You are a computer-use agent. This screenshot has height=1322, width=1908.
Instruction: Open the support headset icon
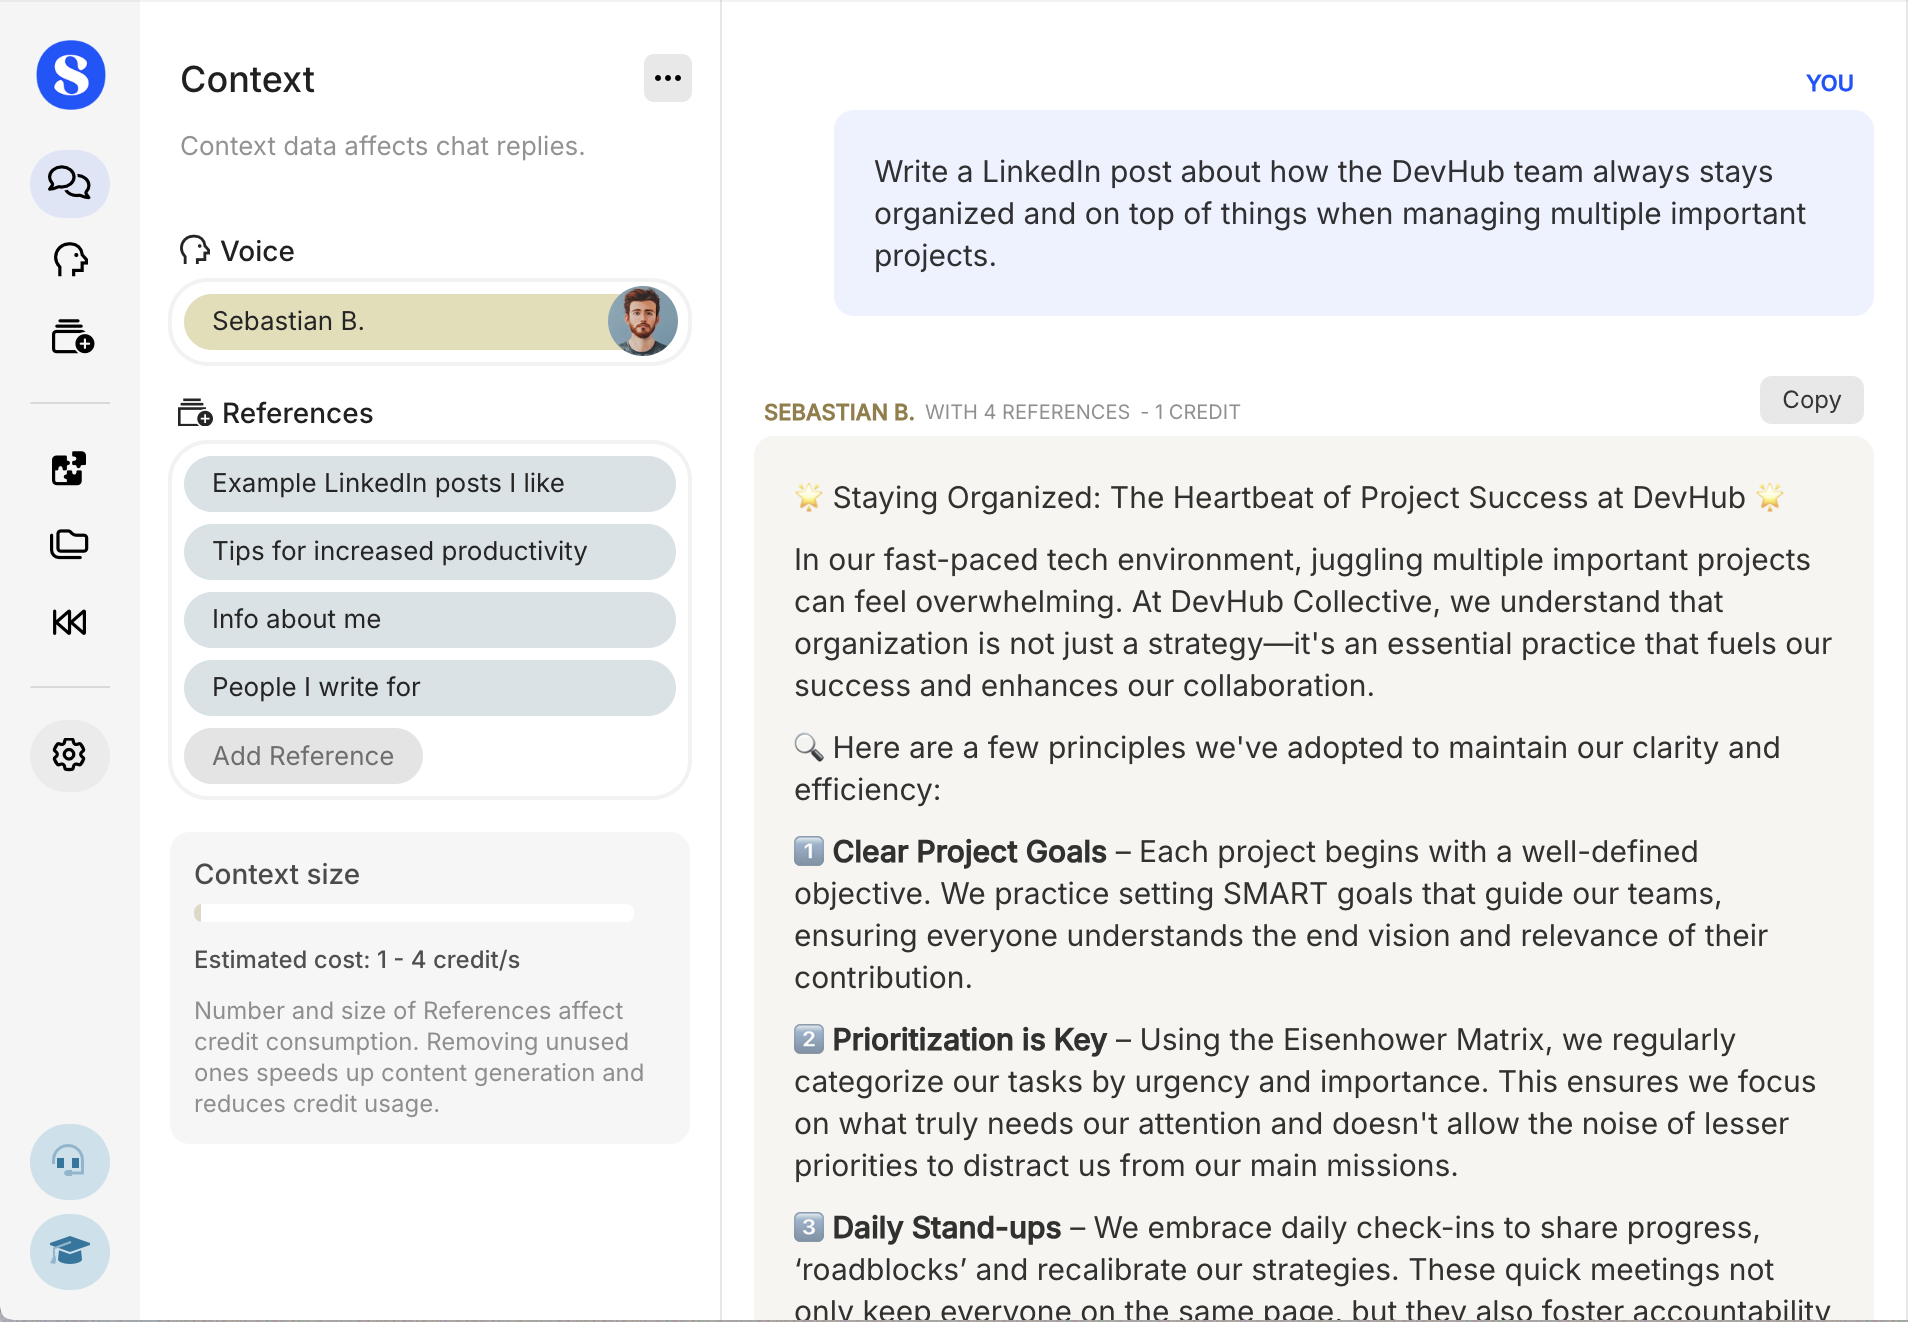(69, 1162)
